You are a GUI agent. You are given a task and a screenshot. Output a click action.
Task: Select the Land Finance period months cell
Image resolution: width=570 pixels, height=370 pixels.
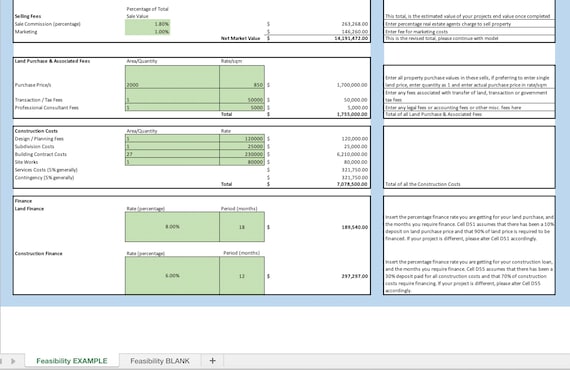pos(242,227)
